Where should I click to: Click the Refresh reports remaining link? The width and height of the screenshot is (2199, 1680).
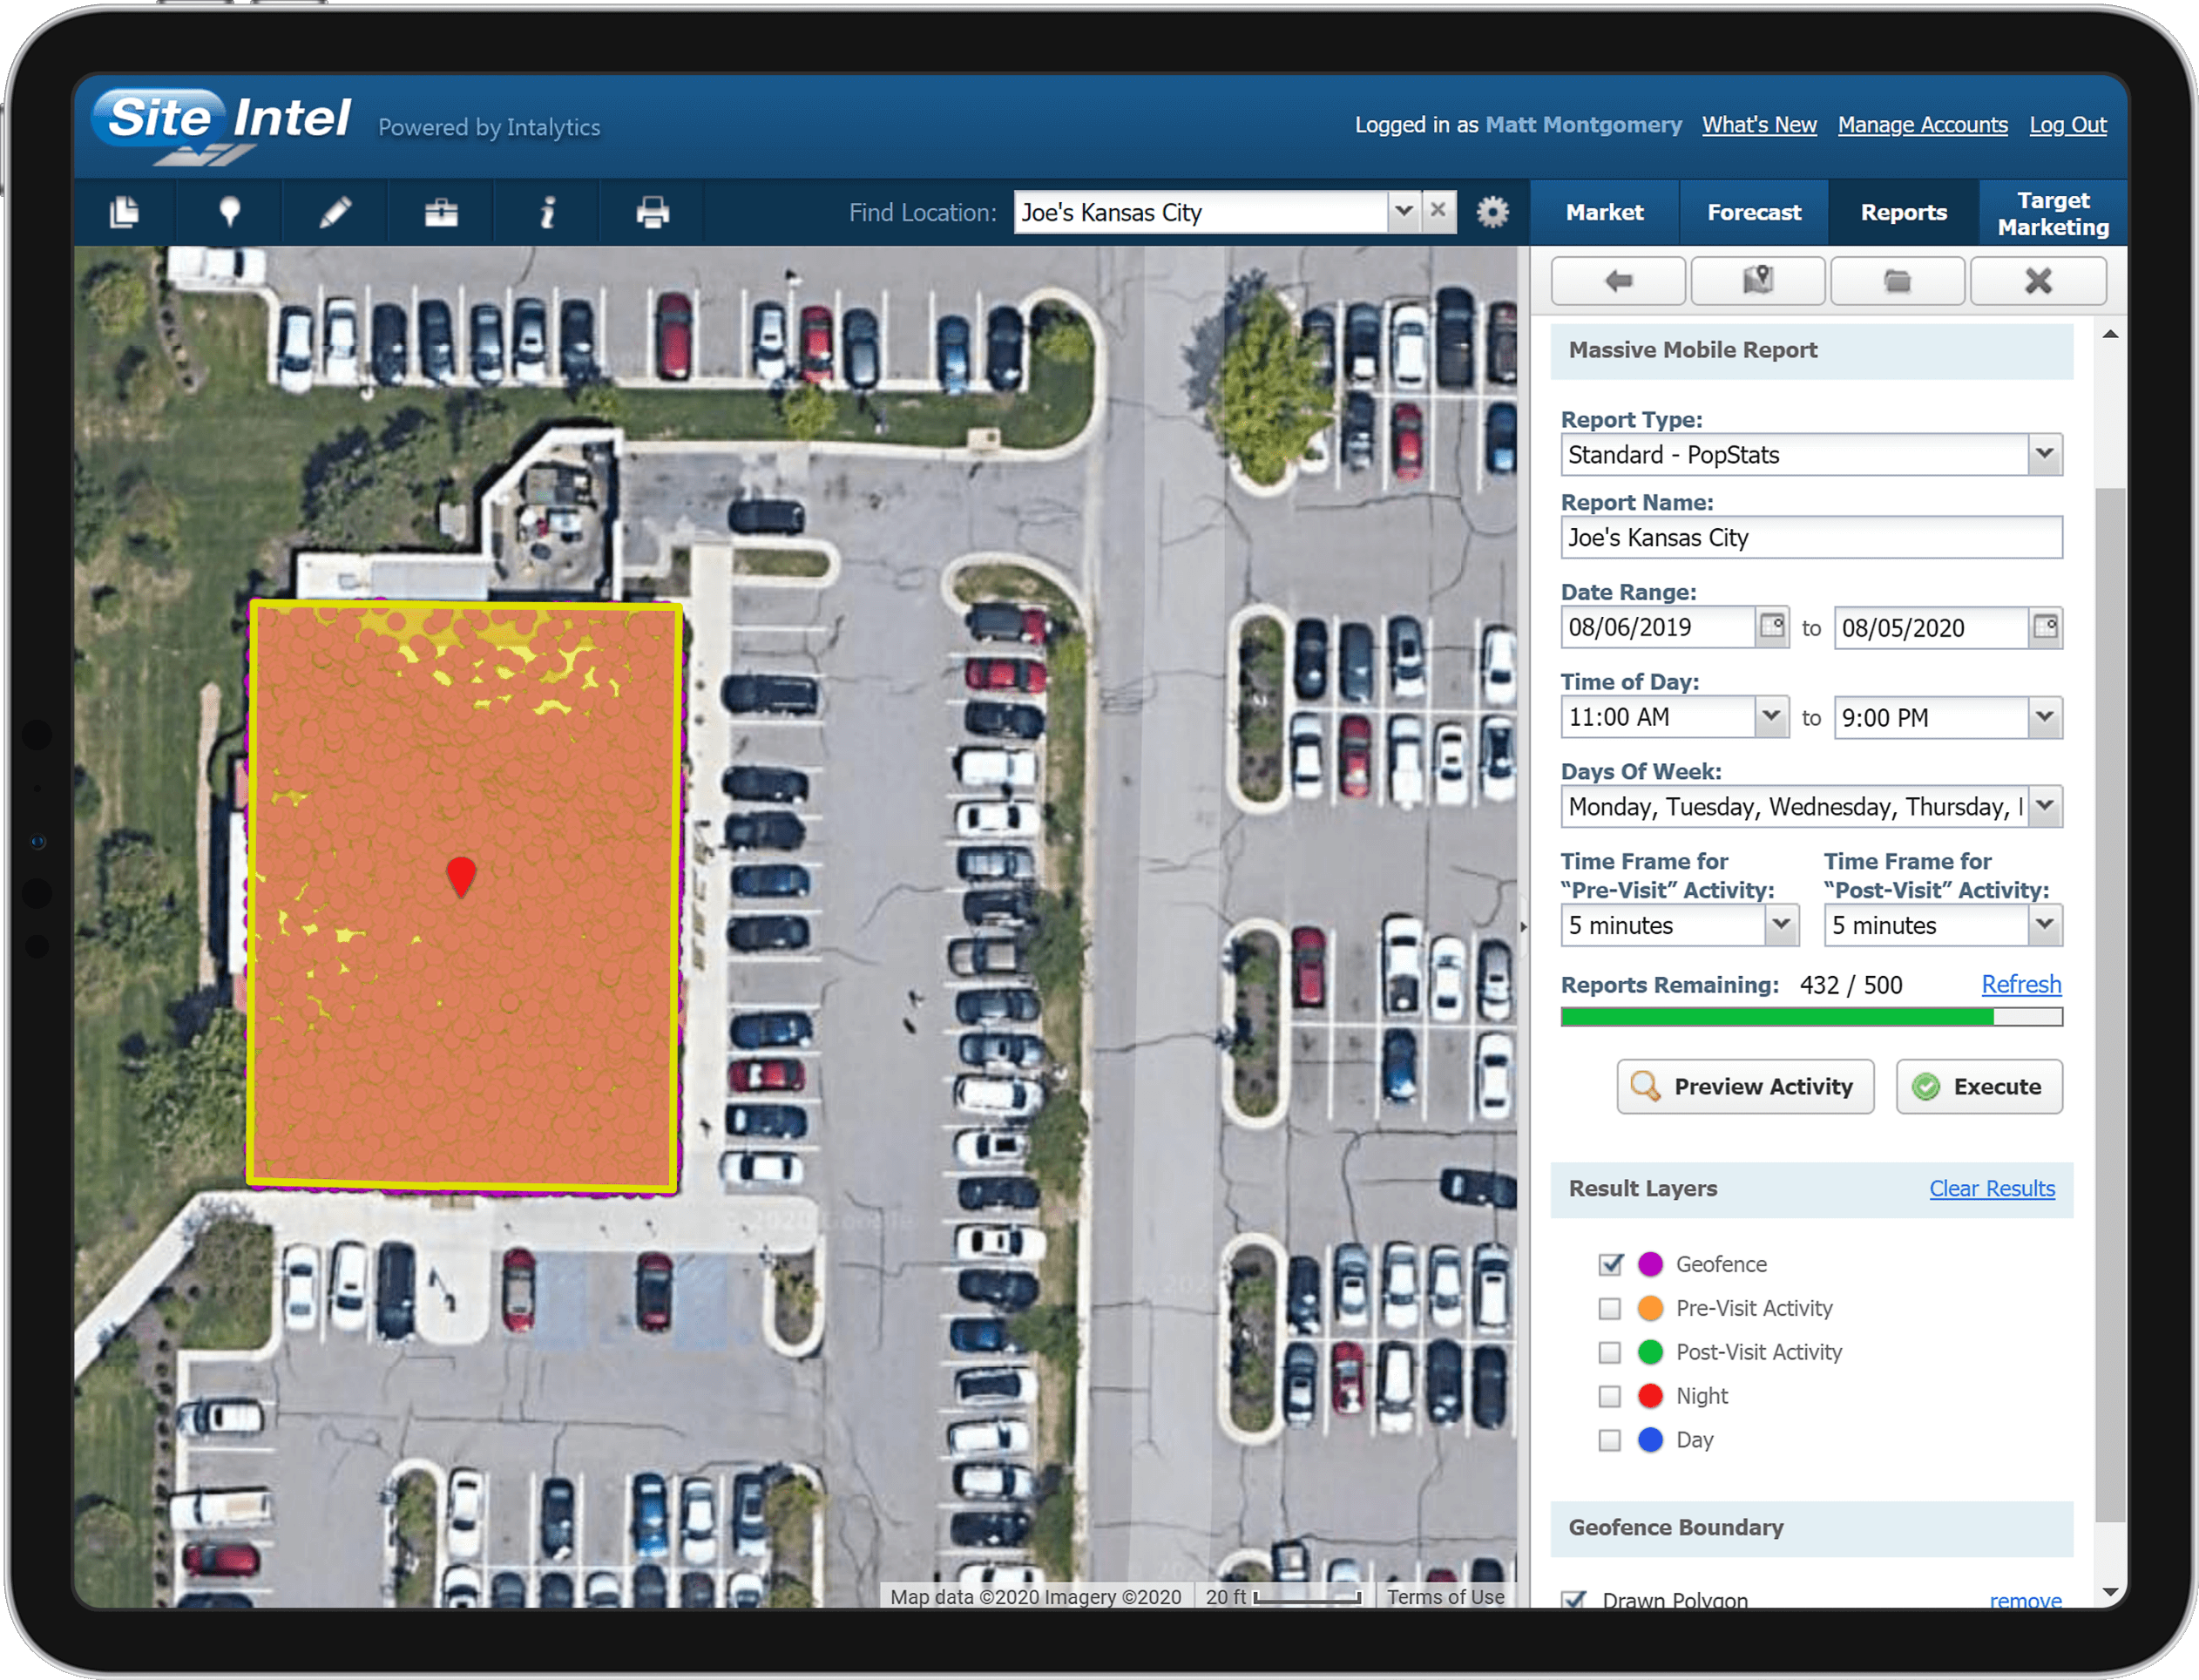(x=2021, y=984)
